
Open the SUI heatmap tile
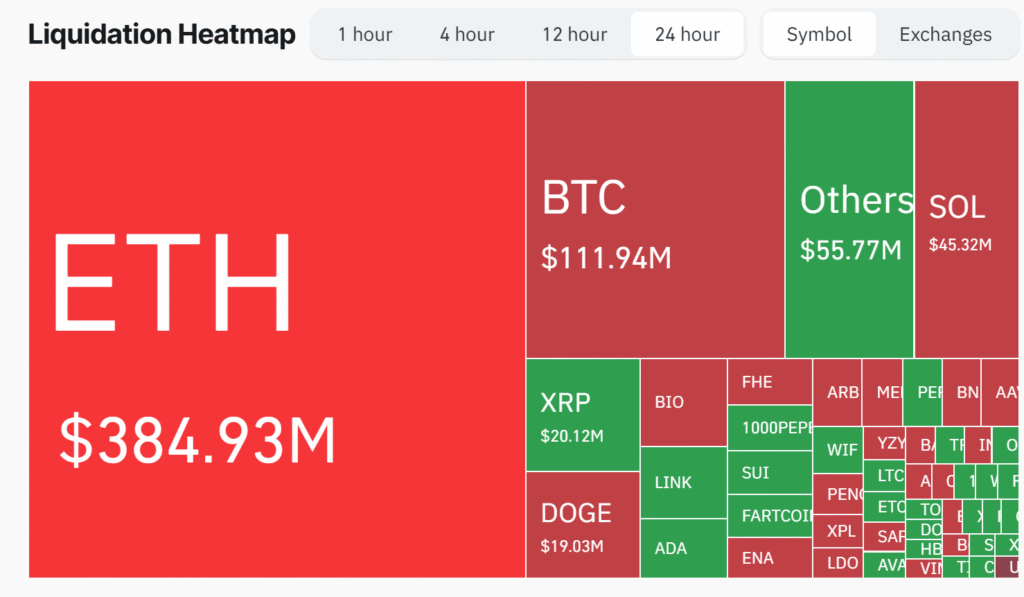click(769, 472)
